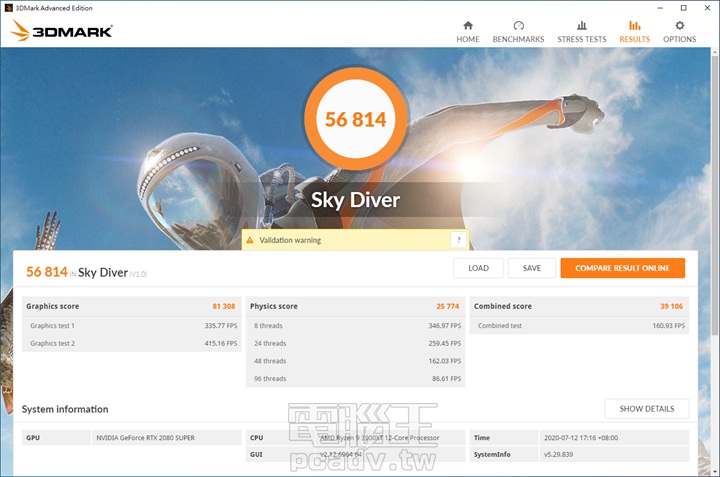Select the NVIDIA GeForce RTX 2080 SUPER field
Viewport: 720px width, 477px height.
click(165, 438)
